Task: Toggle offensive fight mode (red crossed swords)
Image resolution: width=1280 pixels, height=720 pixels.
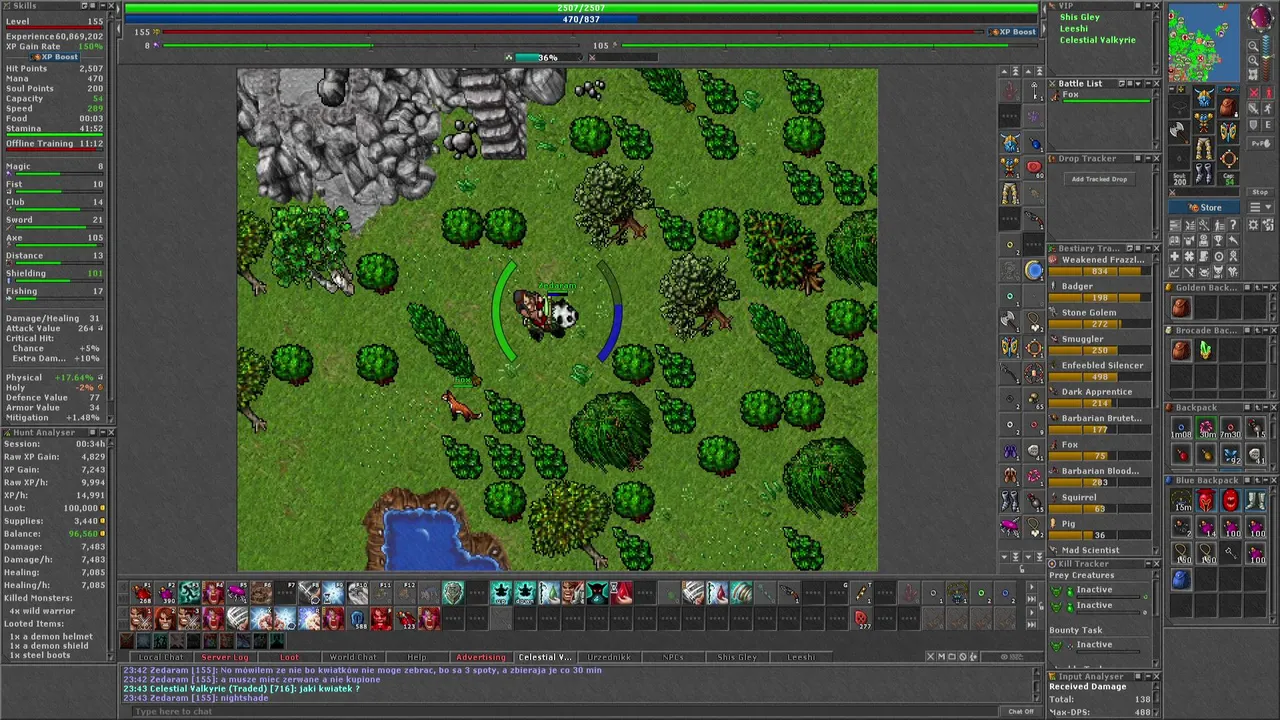Action: point(1253,93)
